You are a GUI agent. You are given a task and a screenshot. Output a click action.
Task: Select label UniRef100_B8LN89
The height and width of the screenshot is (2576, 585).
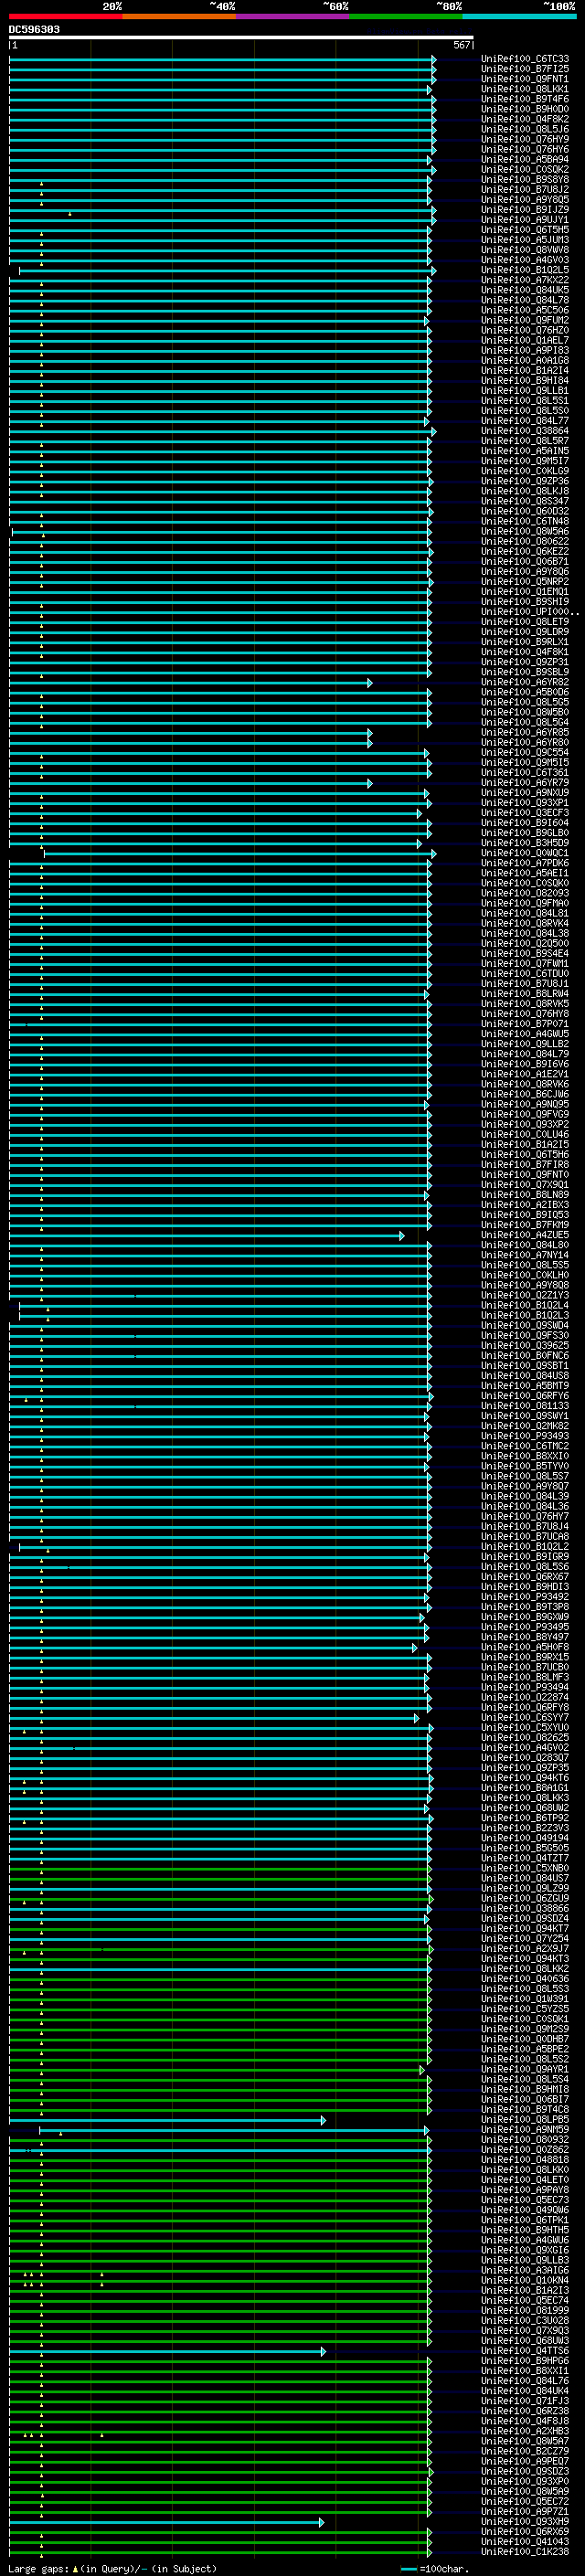(x=525, y=1195)
